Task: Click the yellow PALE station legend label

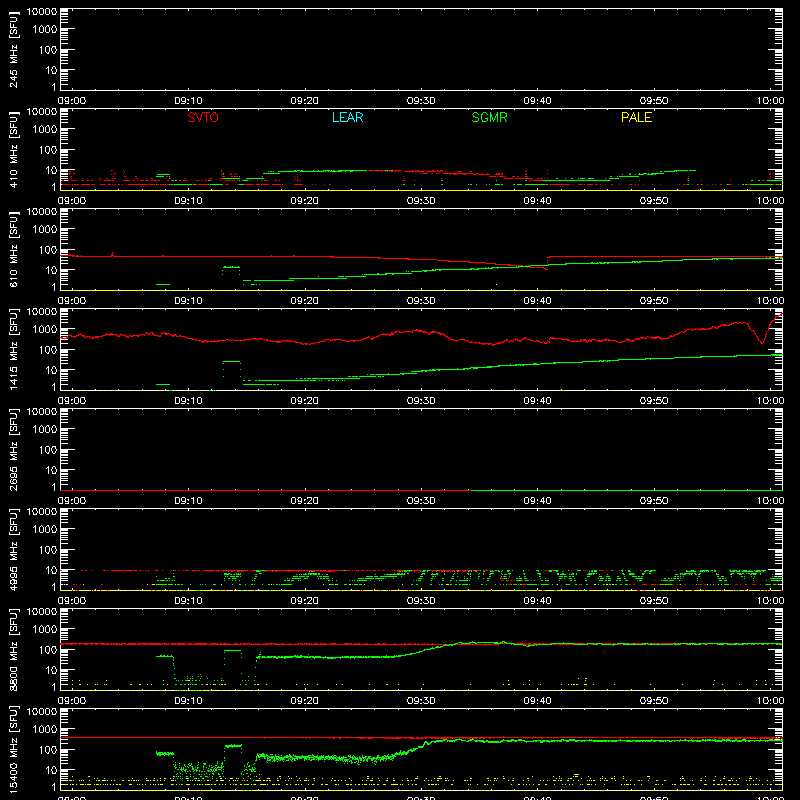Action: coord(636,117)
